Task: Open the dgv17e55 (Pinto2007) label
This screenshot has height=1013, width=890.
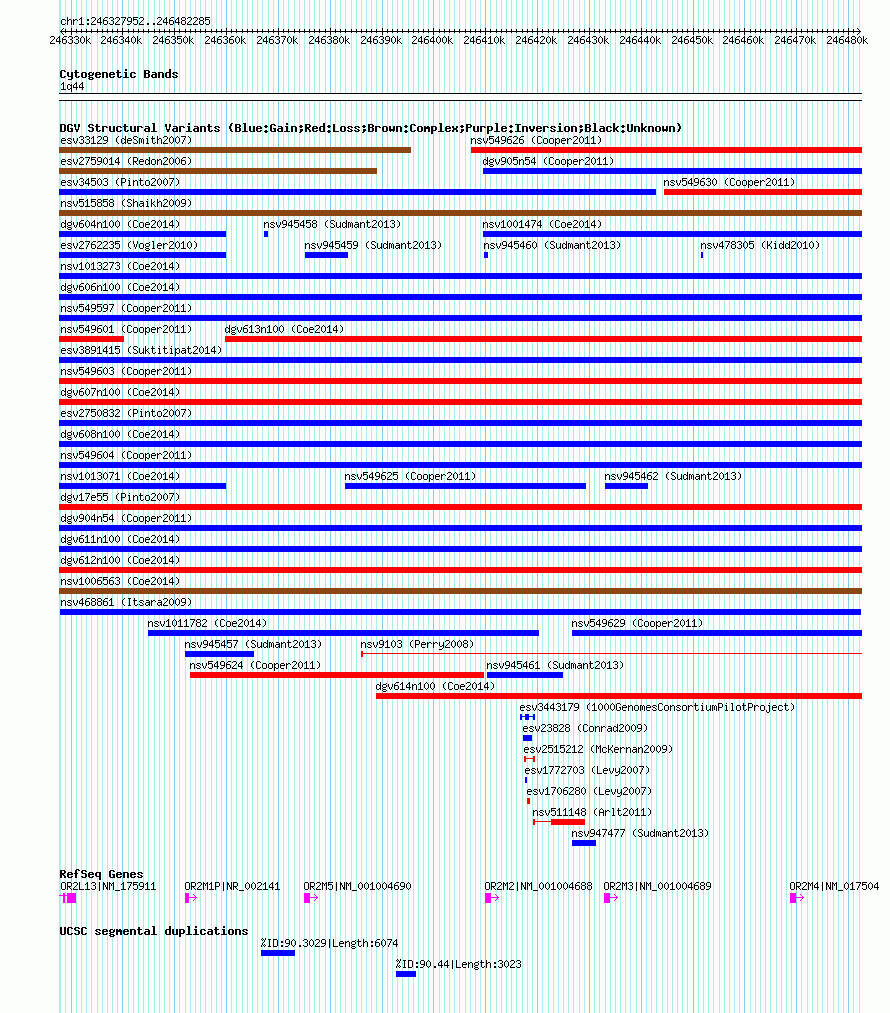Action: pos(120,497)
